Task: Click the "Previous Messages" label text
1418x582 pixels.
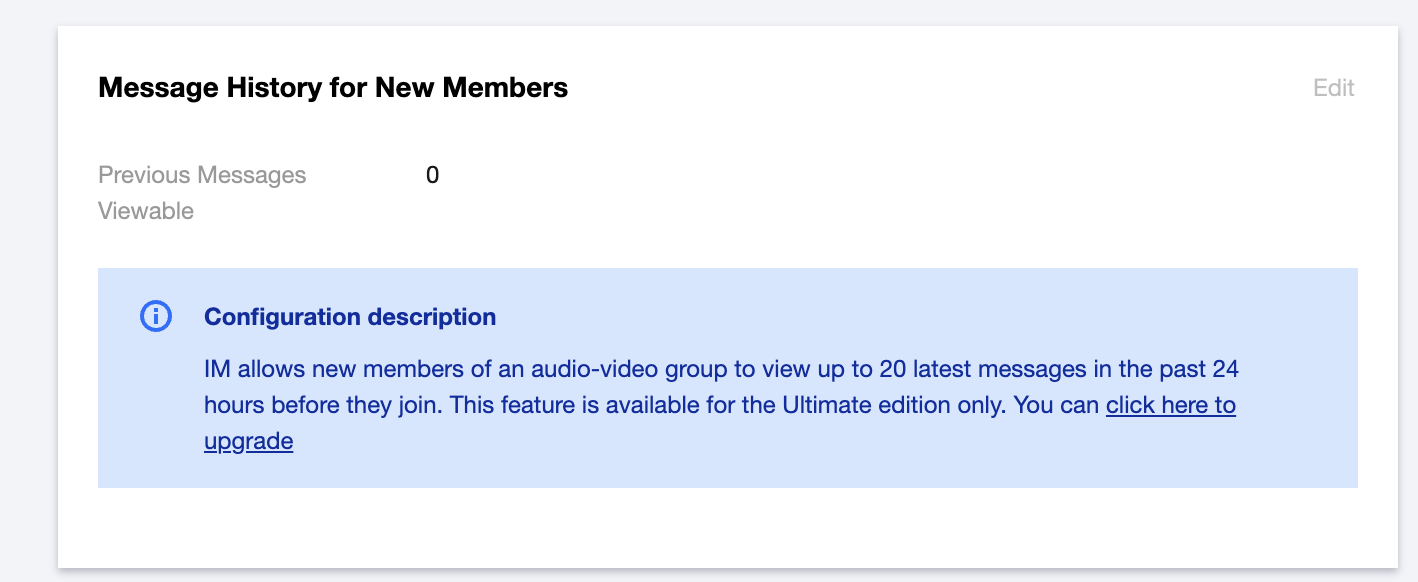Action: (x=202, y=175)
